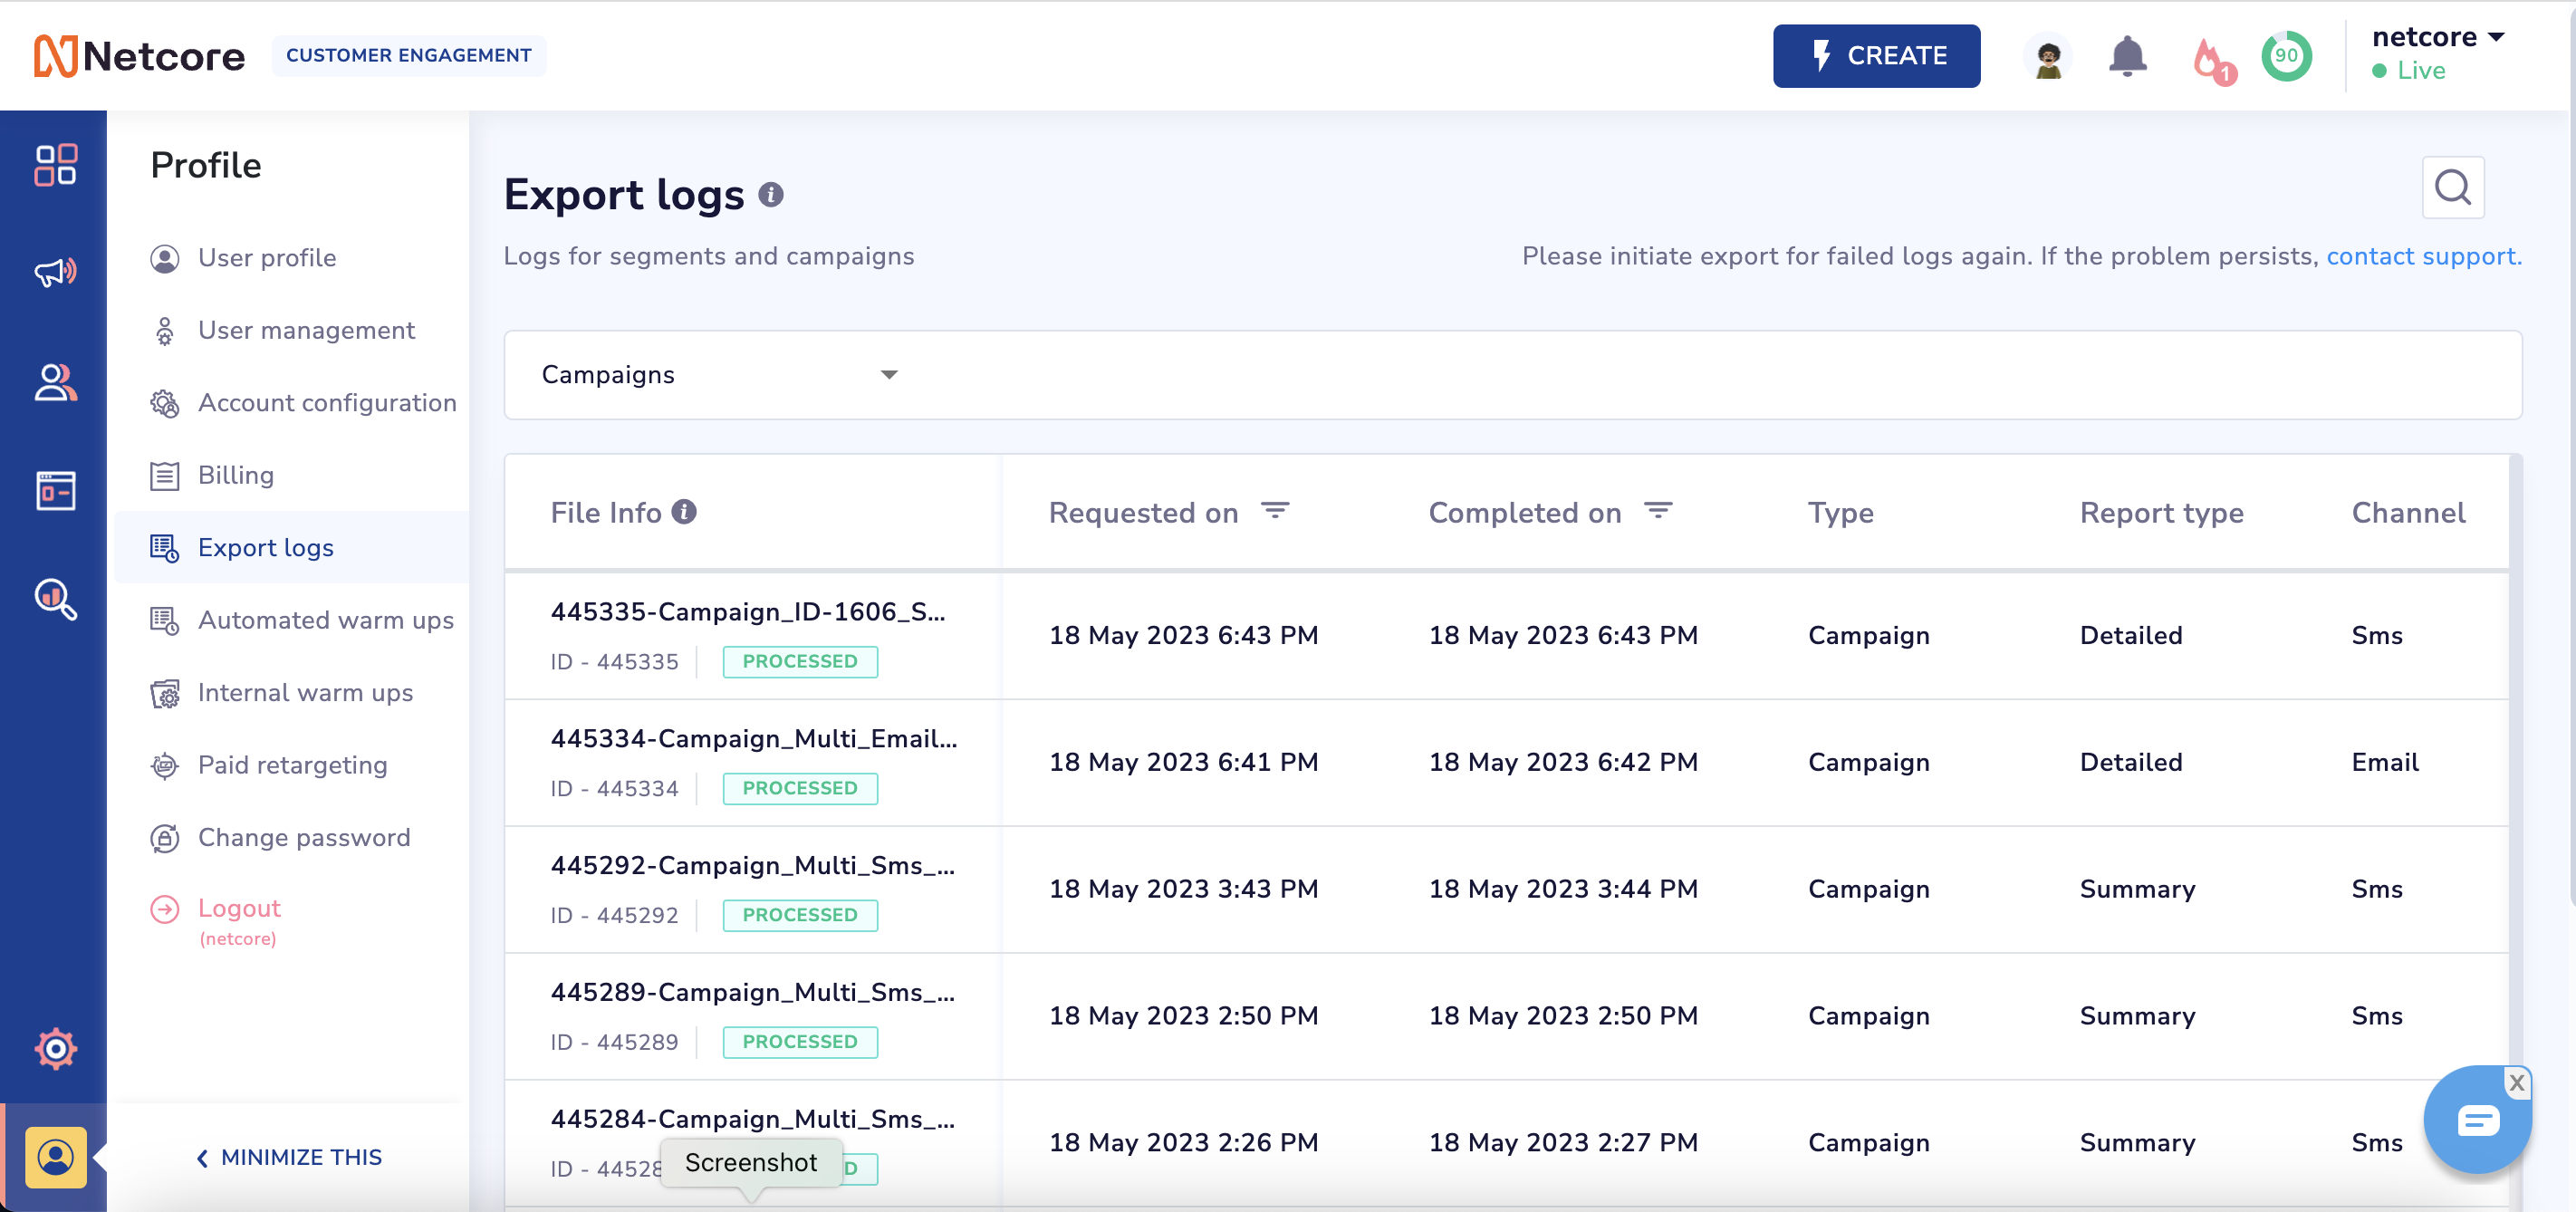Open the dashboard grid icon in sidebar

pyautogui.click(x=55, y=165)
